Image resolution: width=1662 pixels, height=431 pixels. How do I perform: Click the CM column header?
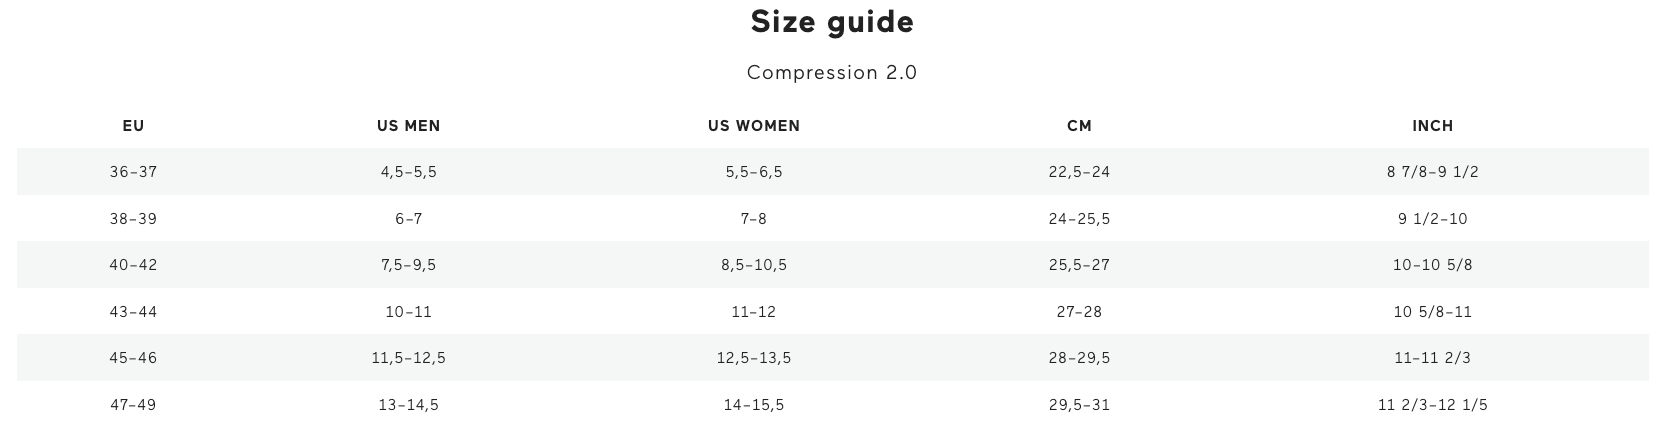1079,126
